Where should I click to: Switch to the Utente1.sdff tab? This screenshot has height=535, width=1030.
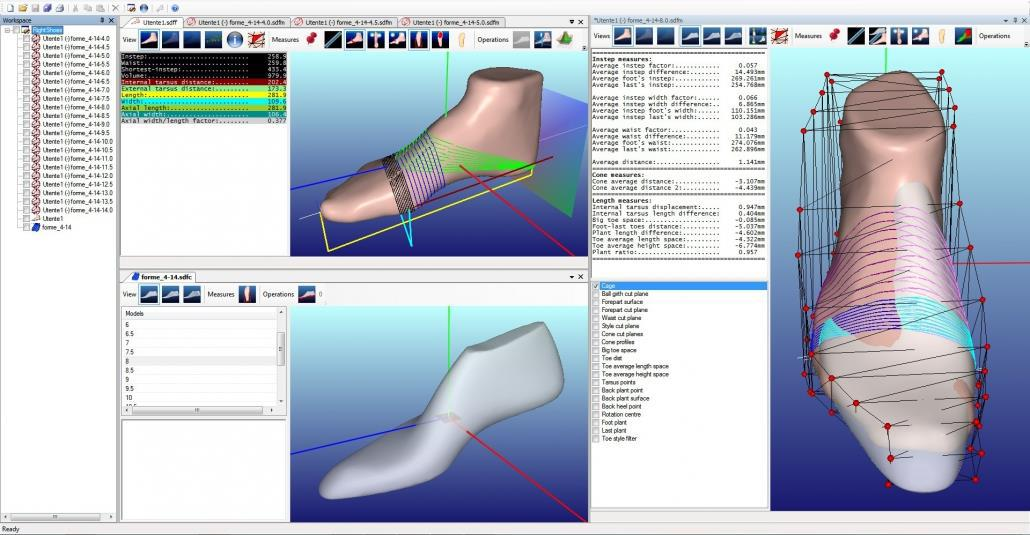pyautogui.click(x=156, y=22)
